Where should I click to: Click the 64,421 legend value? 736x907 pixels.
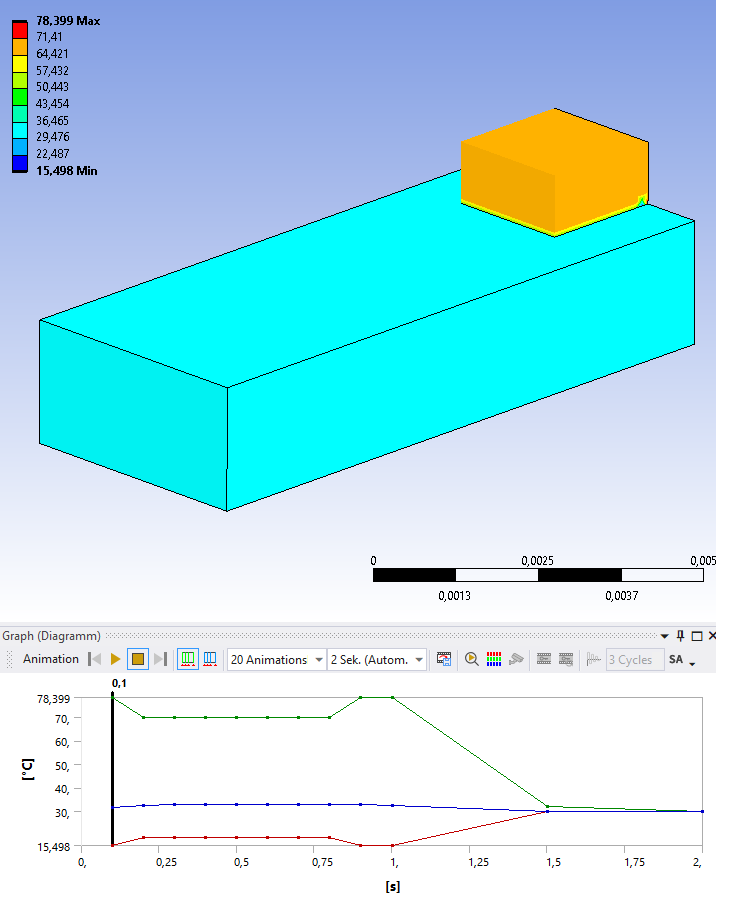53,54
